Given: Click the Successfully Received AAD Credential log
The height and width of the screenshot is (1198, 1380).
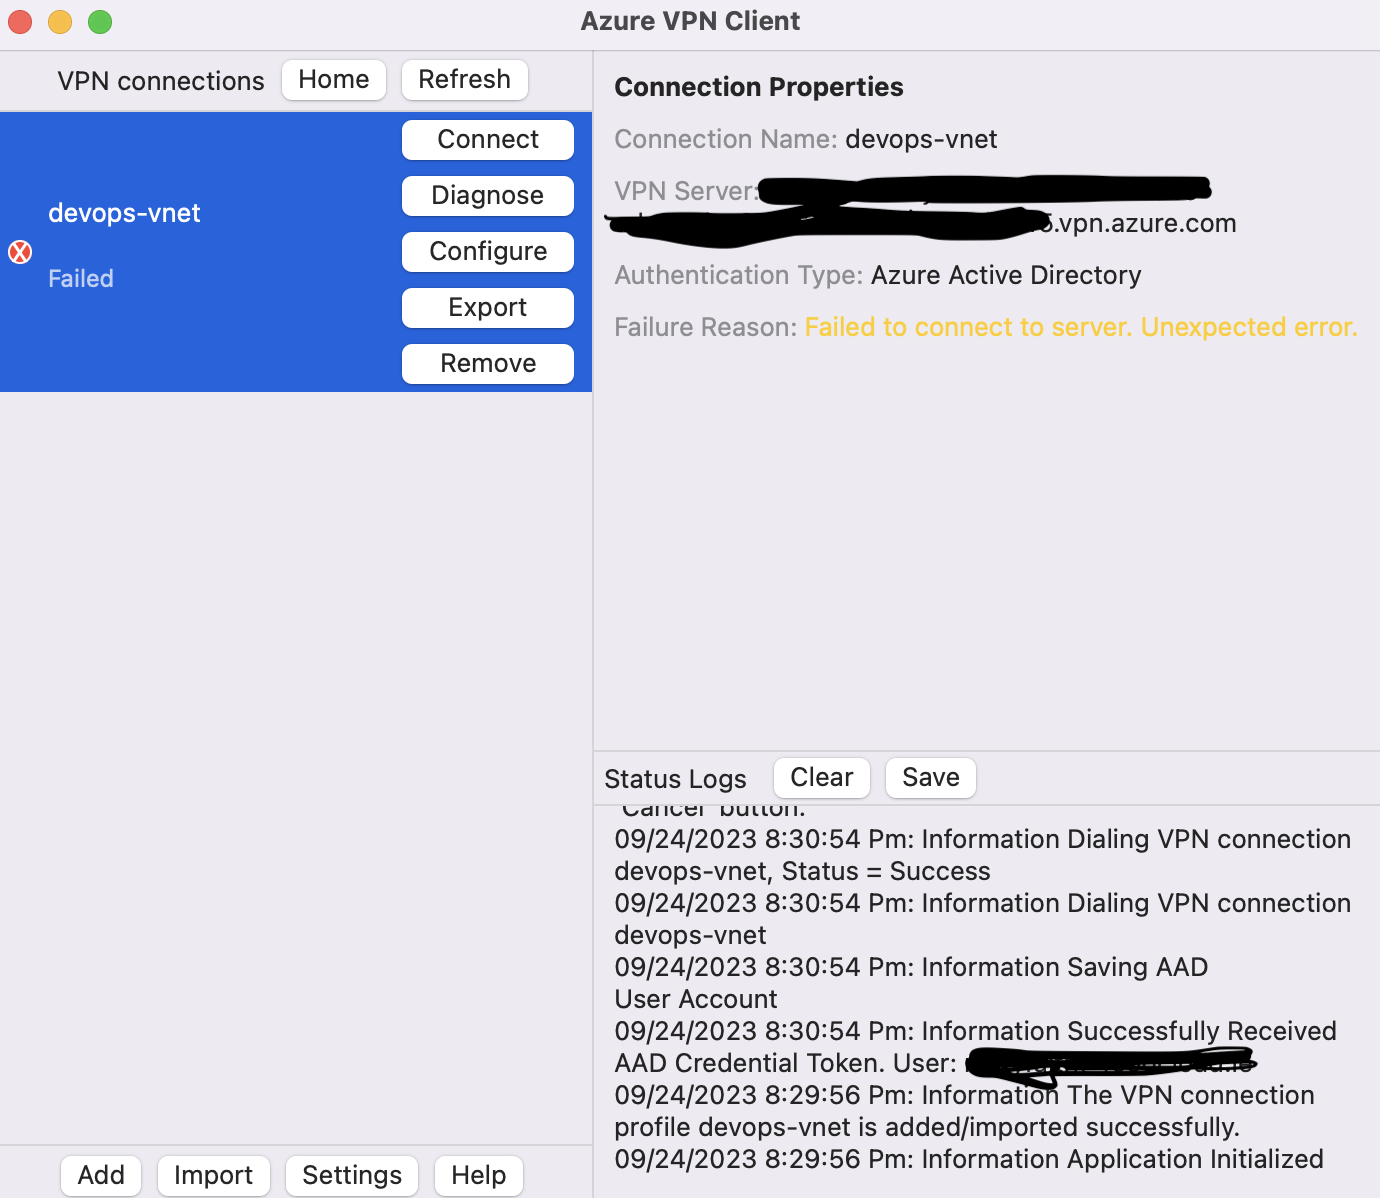Looking at the screenshot, I should tap(975, 1047).
